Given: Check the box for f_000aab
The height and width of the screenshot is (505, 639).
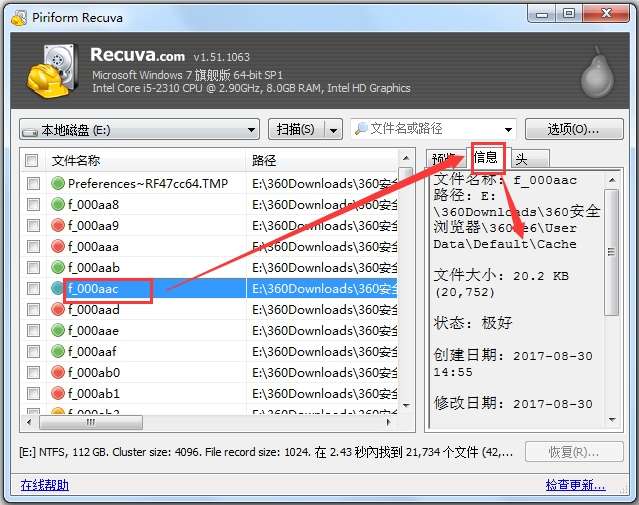Looking at the screenshot, I should (33, 267).
